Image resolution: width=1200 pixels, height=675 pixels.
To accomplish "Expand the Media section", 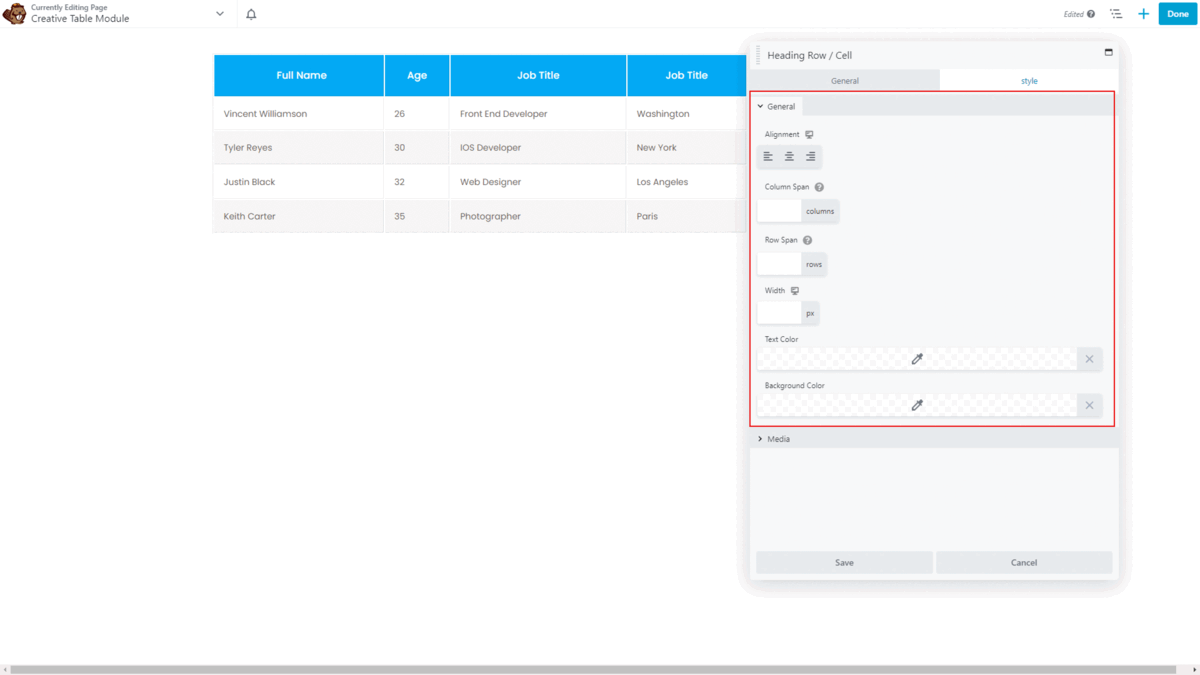I will [778, 438].
